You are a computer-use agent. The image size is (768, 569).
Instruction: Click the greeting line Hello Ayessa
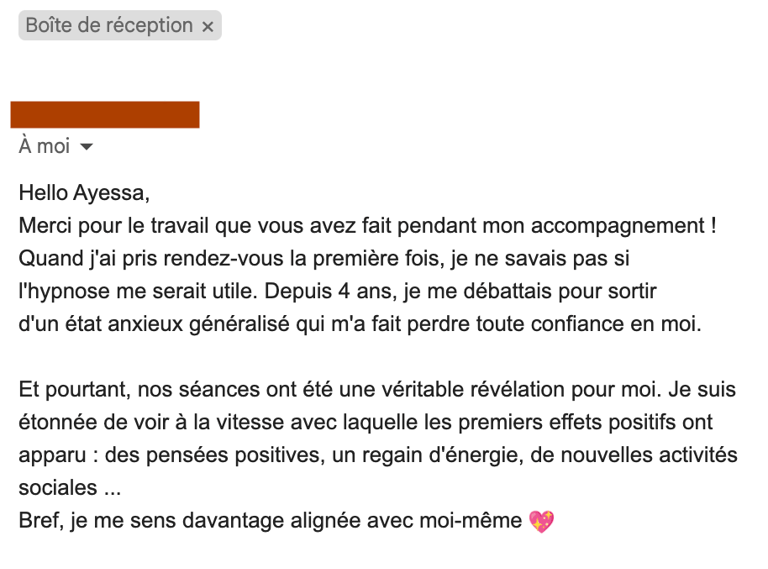pyautogui.click(x=84, y=193)
